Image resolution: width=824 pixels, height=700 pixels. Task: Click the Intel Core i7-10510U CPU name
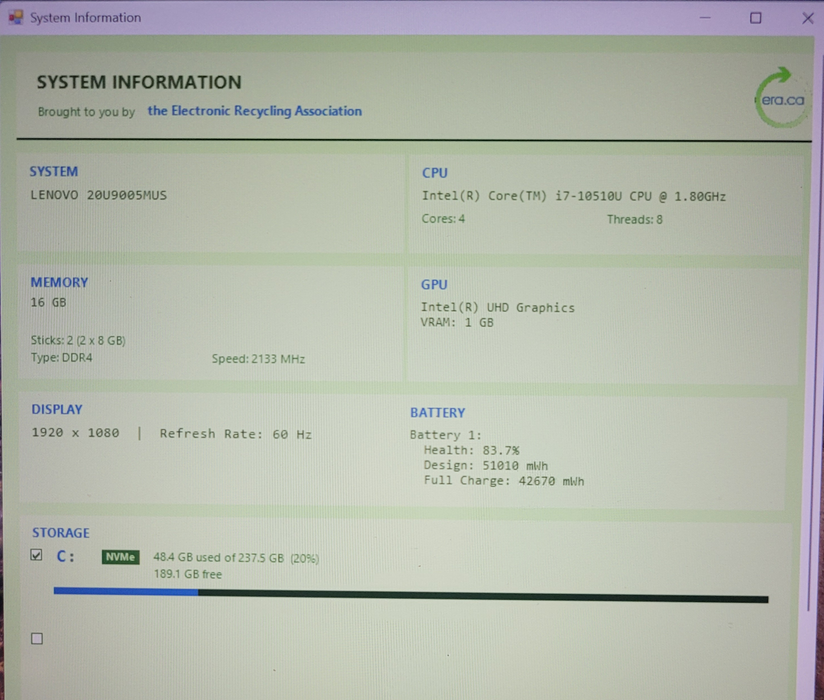(574, 196)
